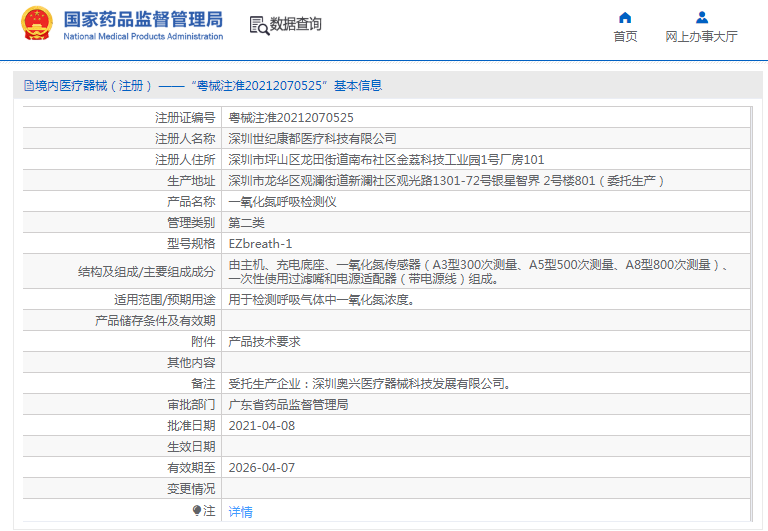Click the approving department 广东省药品监督管理局
The height and width of the screenshot is (531, 768).
pyautogui.click(x=288, y=405)
